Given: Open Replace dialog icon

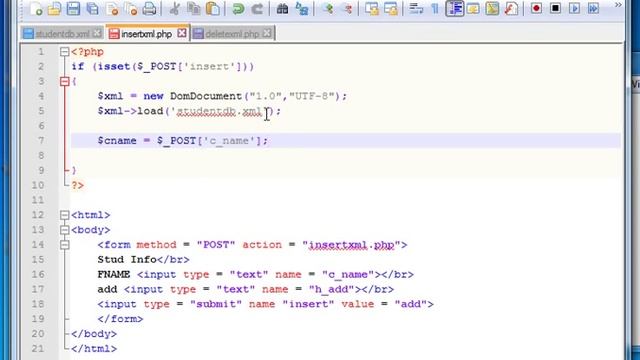Looking at the screenshot, I should point(302,9).
